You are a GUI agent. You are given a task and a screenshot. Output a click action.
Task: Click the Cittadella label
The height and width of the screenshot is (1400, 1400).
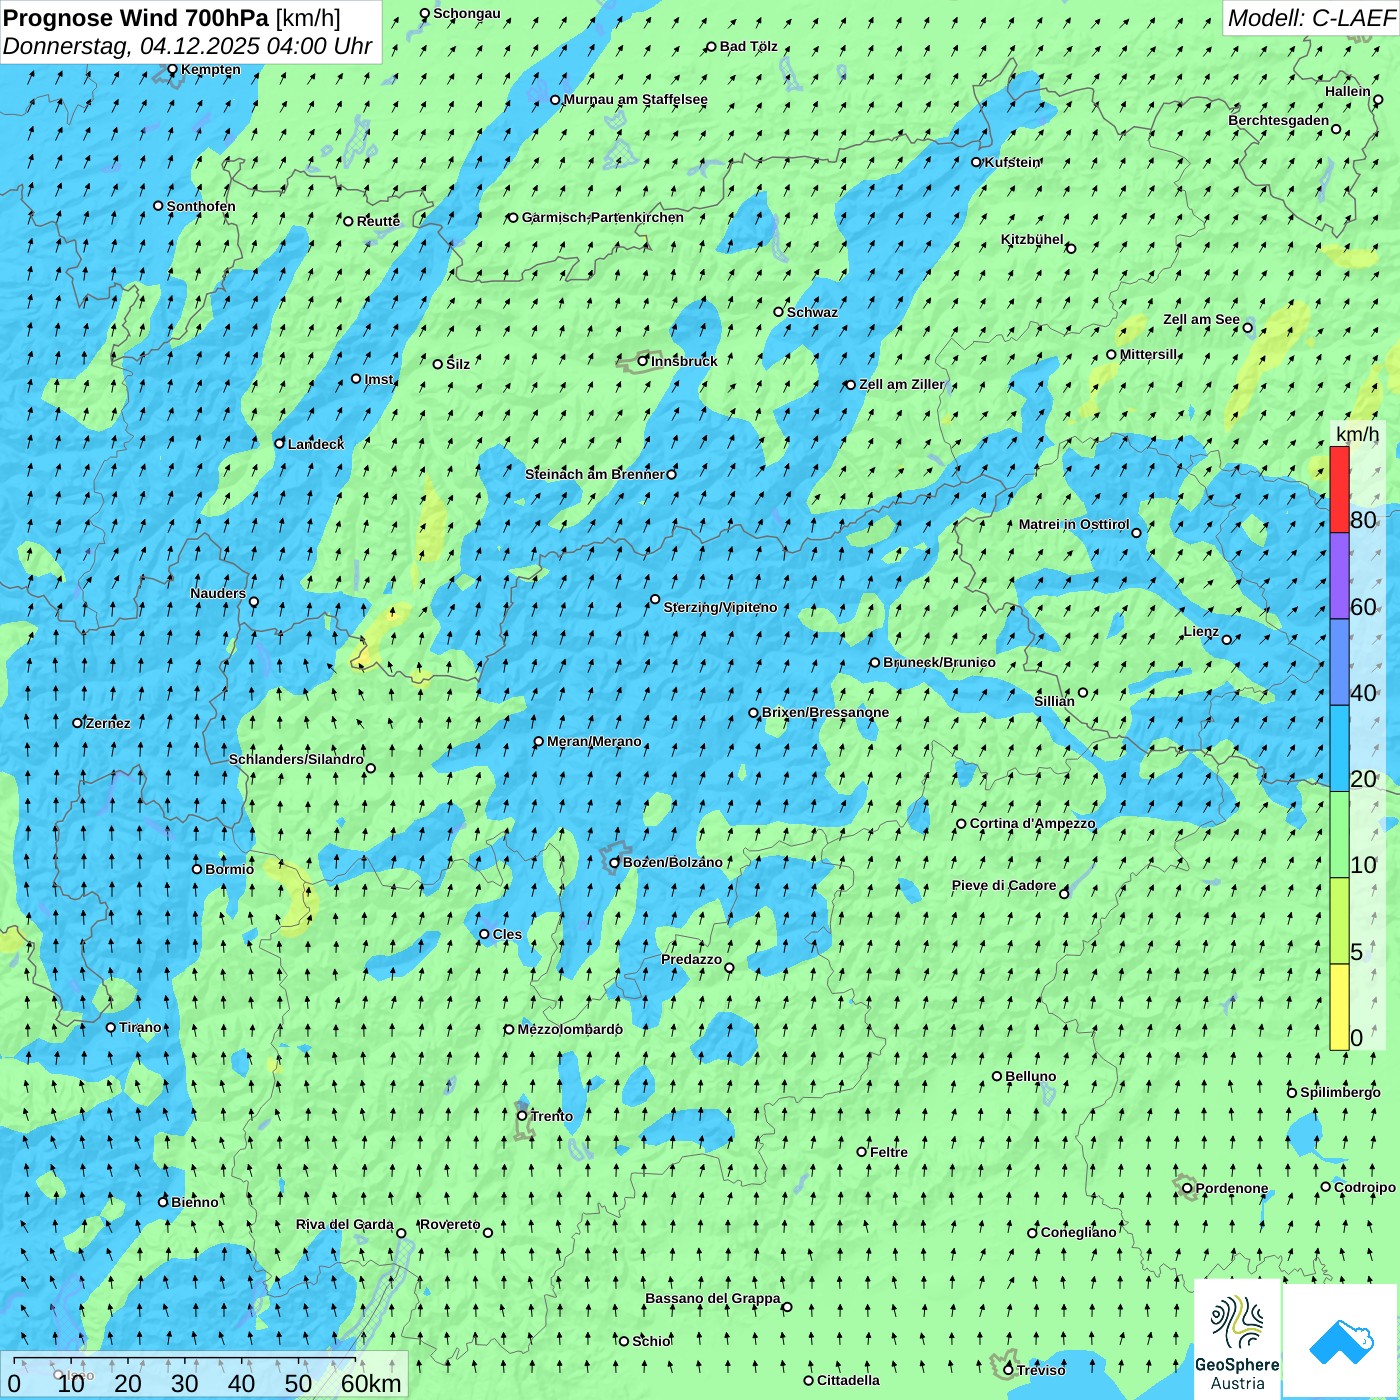848,1380
